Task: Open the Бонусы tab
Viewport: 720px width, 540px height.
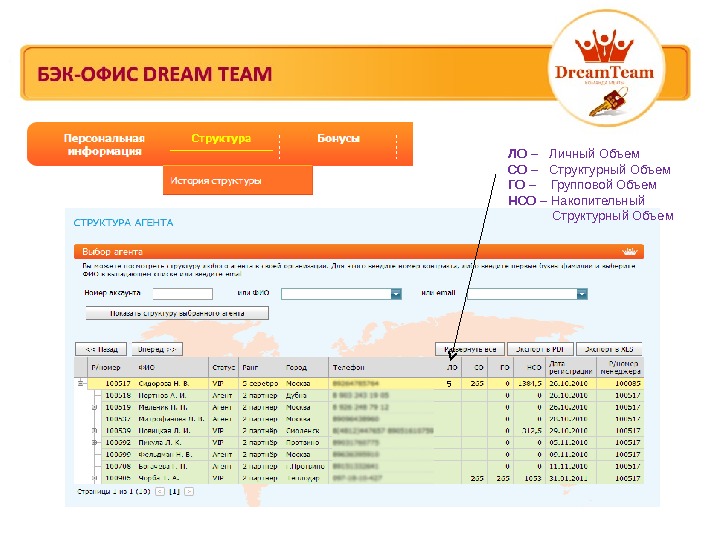Action: tap(338, 138)
